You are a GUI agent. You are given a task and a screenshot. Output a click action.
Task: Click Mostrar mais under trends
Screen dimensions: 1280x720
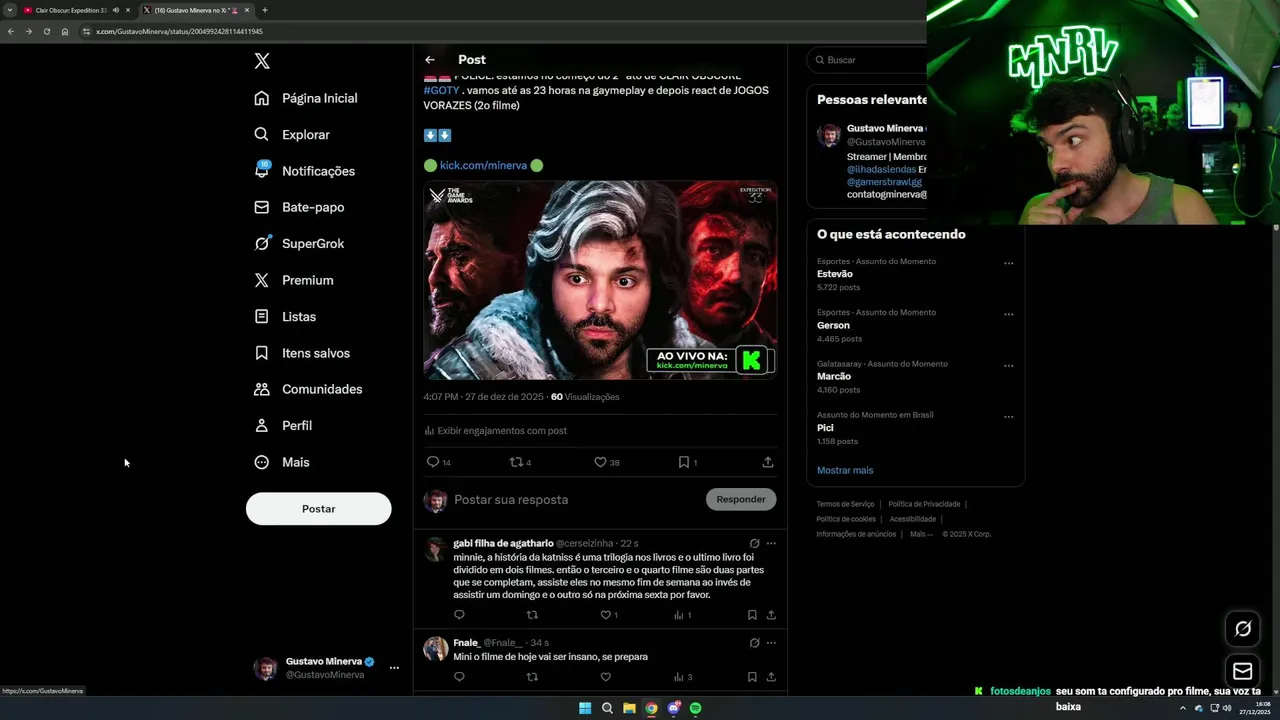coord(845,470)
